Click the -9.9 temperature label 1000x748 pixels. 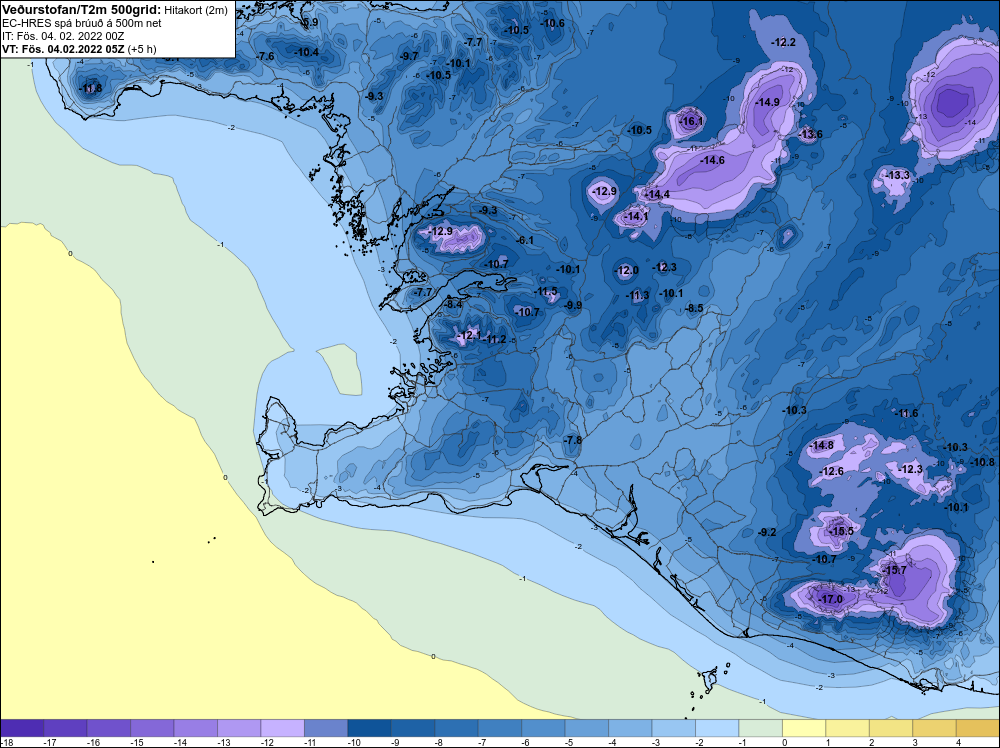click(x=573, y=305)
